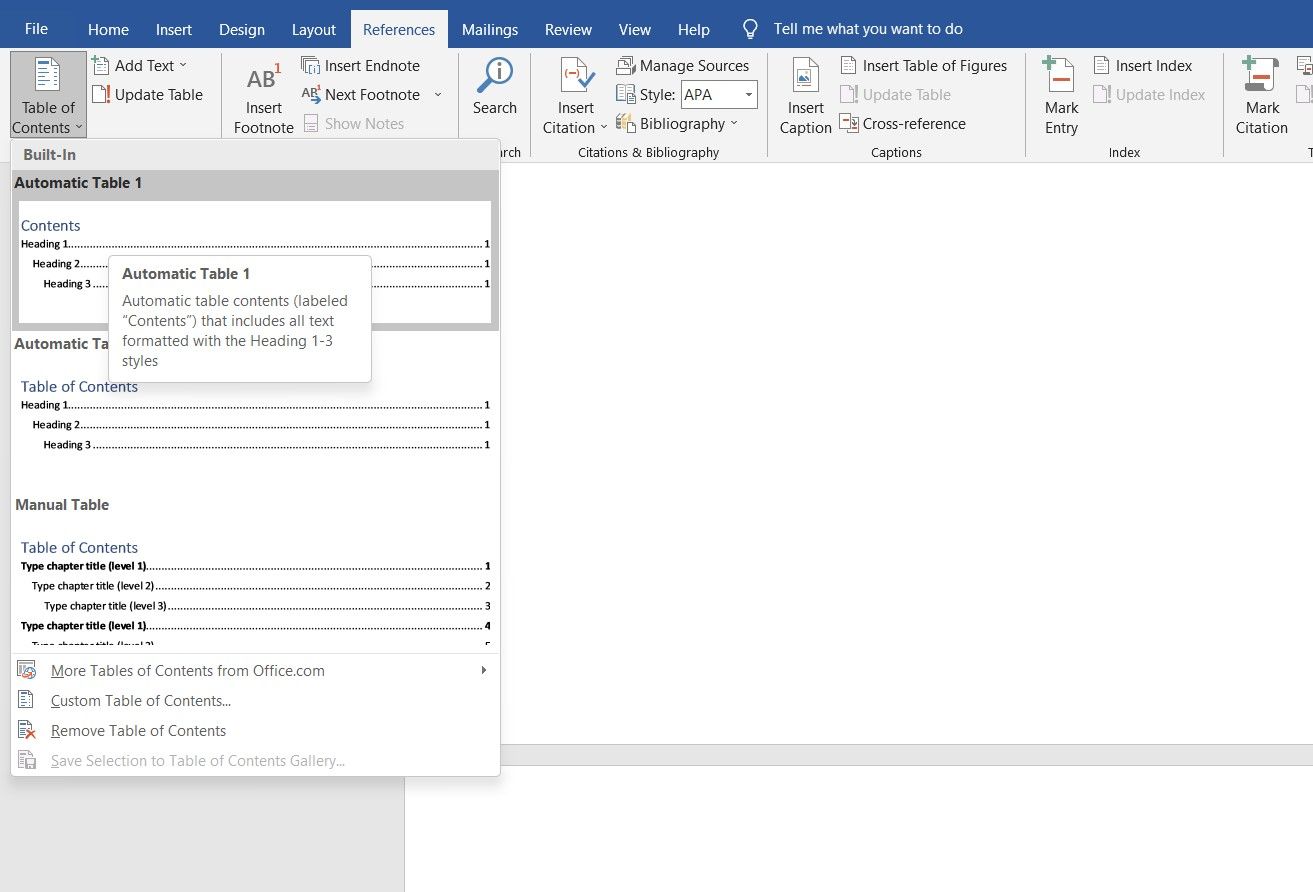Click Update Table under Table of Contents group

click(150, 94)
